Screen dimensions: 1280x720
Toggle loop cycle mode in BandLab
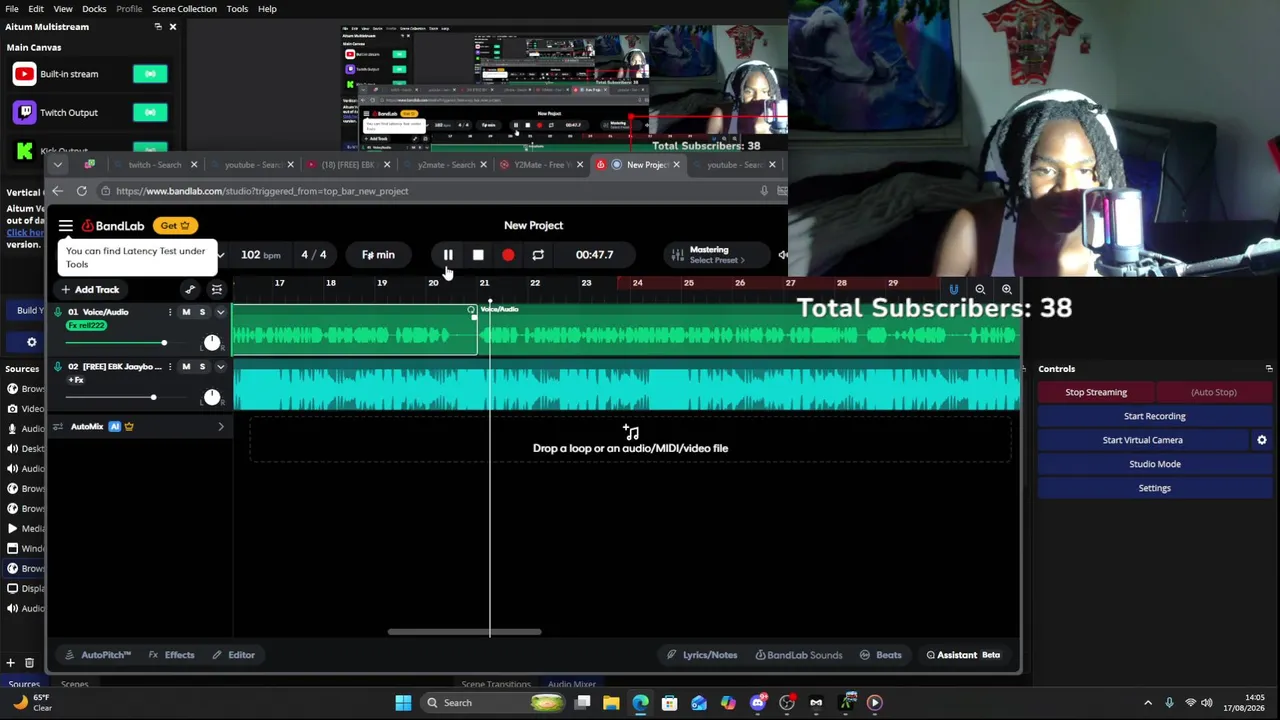[x=538, y=255]
